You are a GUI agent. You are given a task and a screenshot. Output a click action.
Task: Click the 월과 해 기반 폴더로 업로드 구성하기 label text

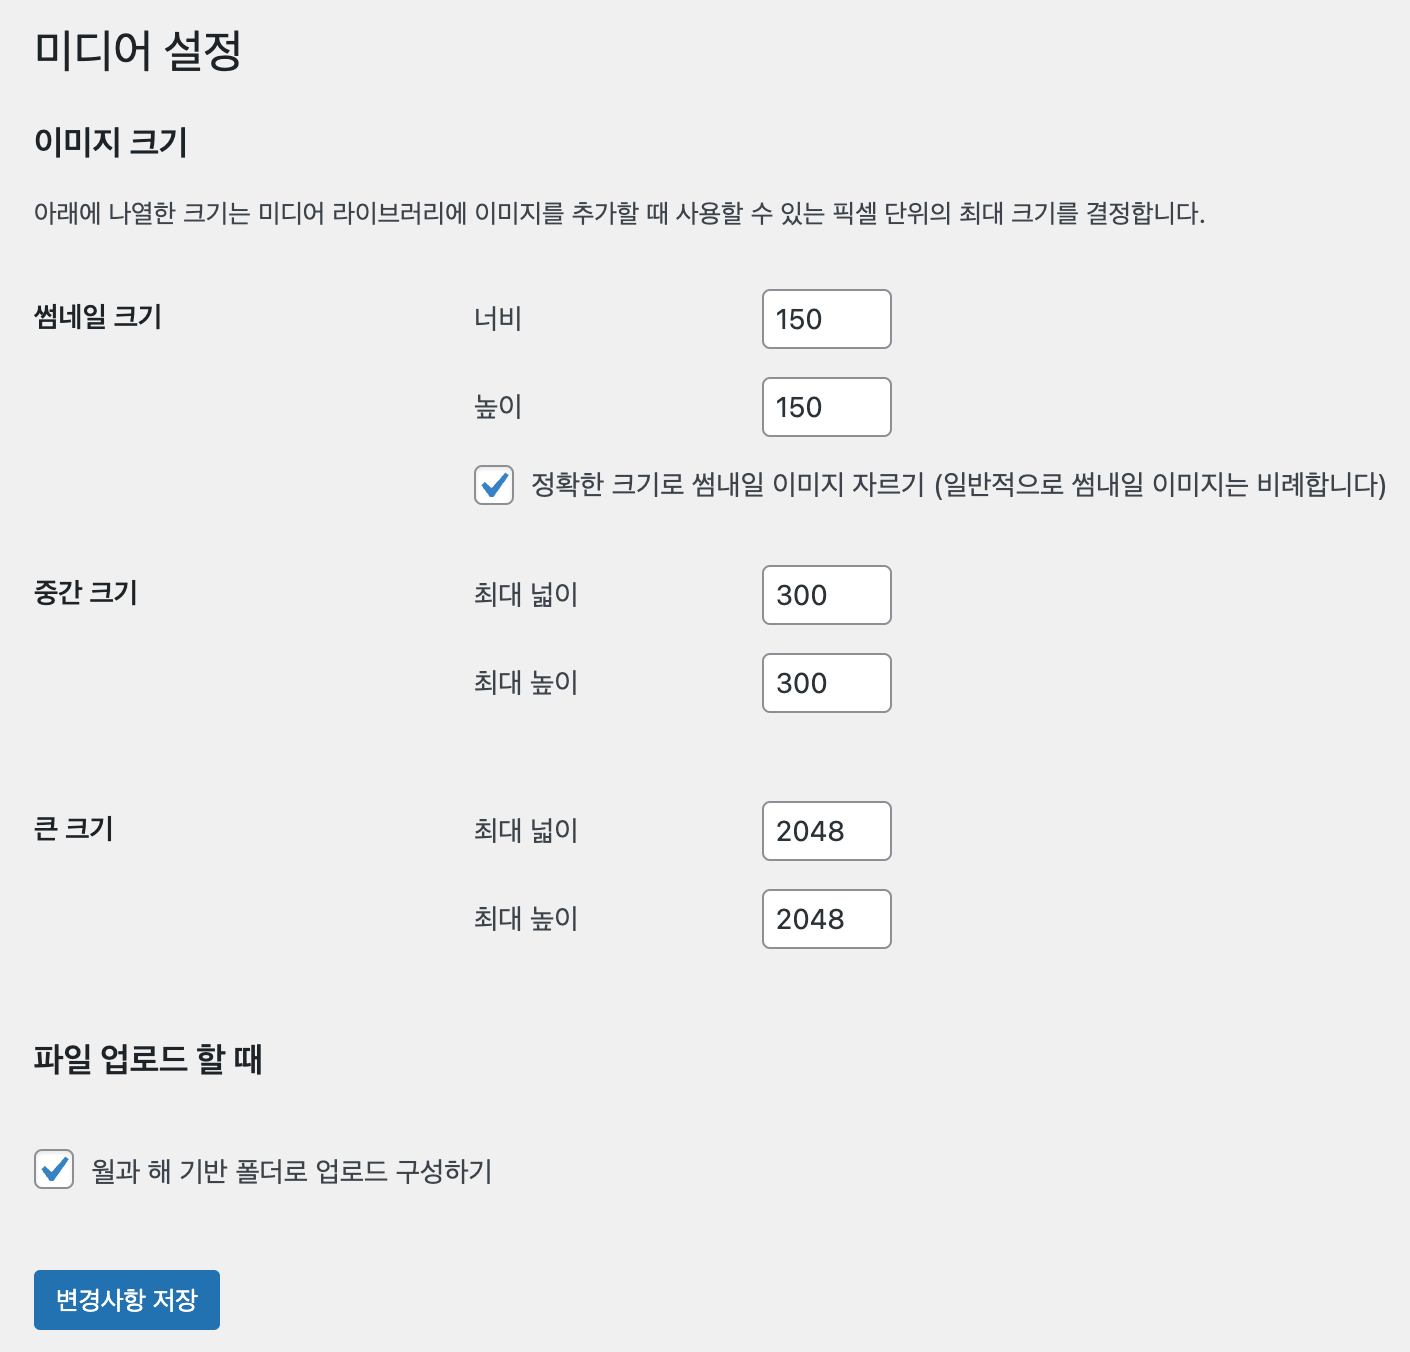pos(292,1171)
